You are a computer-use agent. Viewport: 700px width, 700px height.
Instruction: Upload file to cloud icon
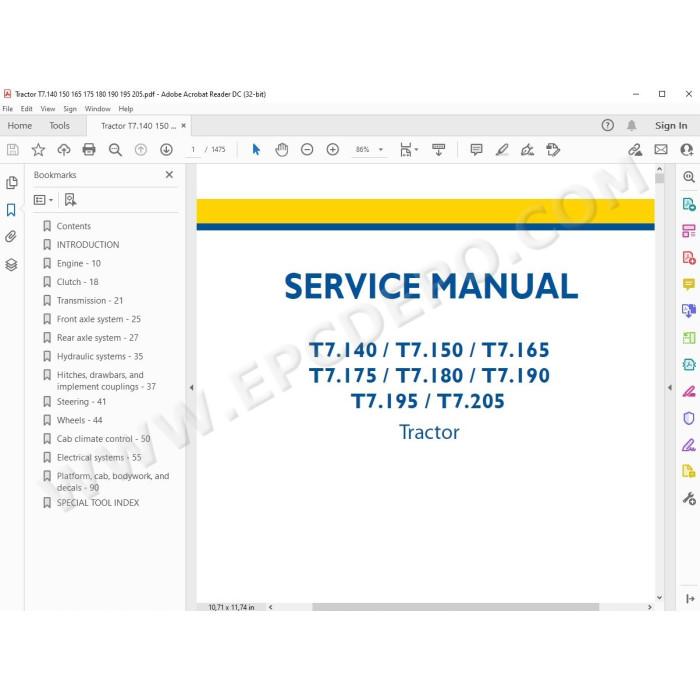point(64,150)
